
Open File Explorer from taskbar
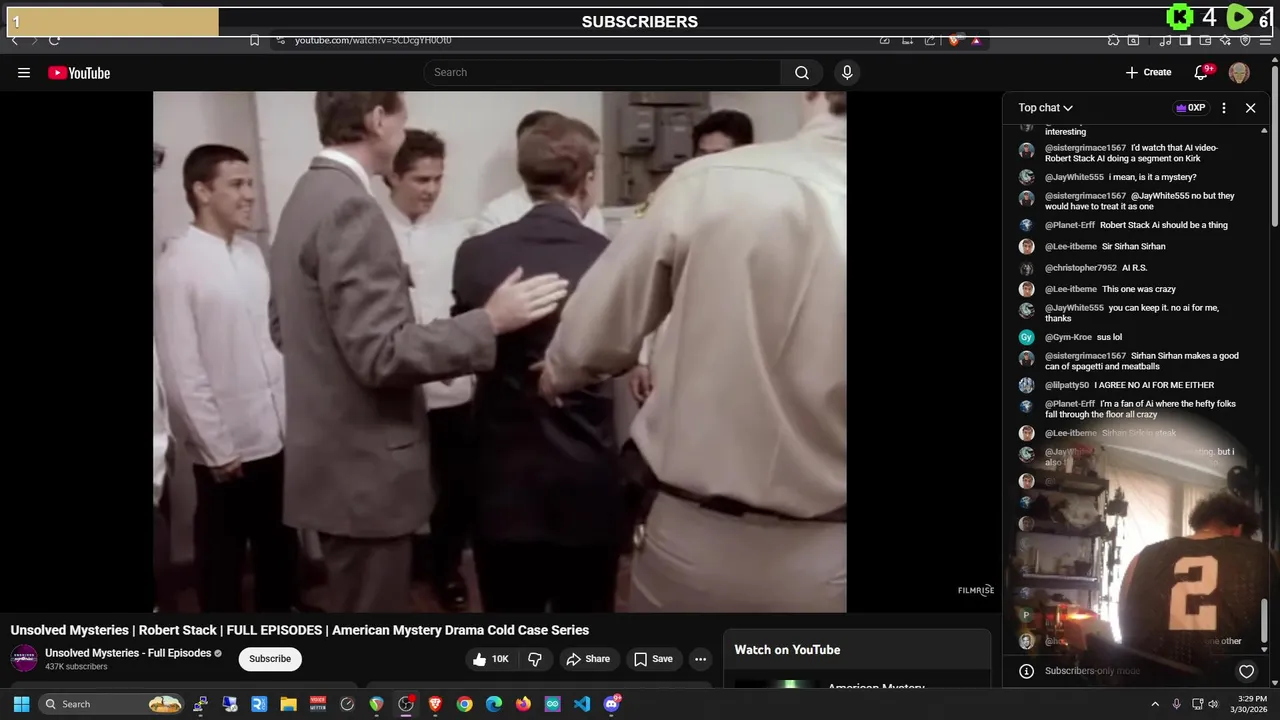pyautogui.click(x=288, y=704)
